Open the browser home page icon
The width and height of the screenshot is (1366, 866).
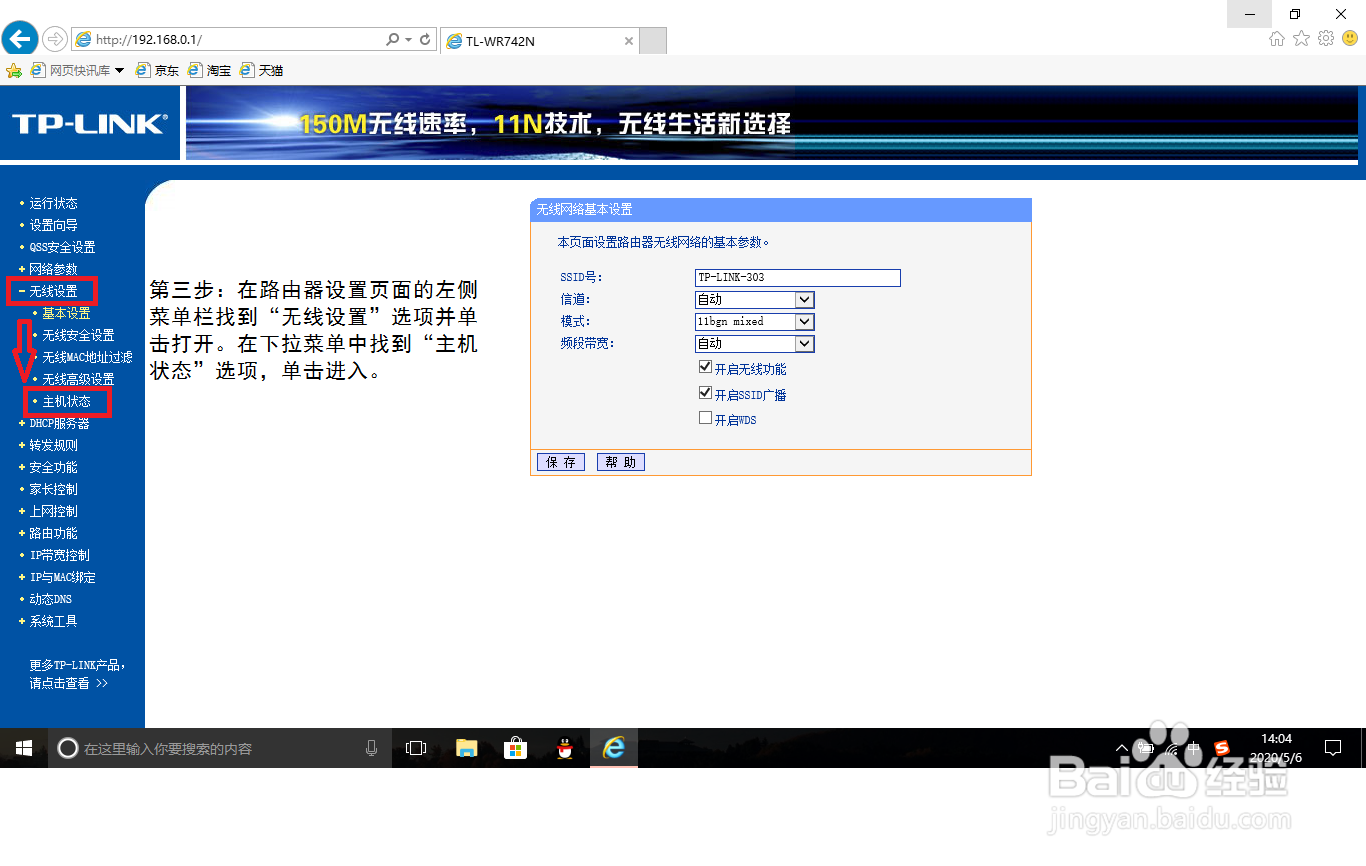coord(1276,38)
